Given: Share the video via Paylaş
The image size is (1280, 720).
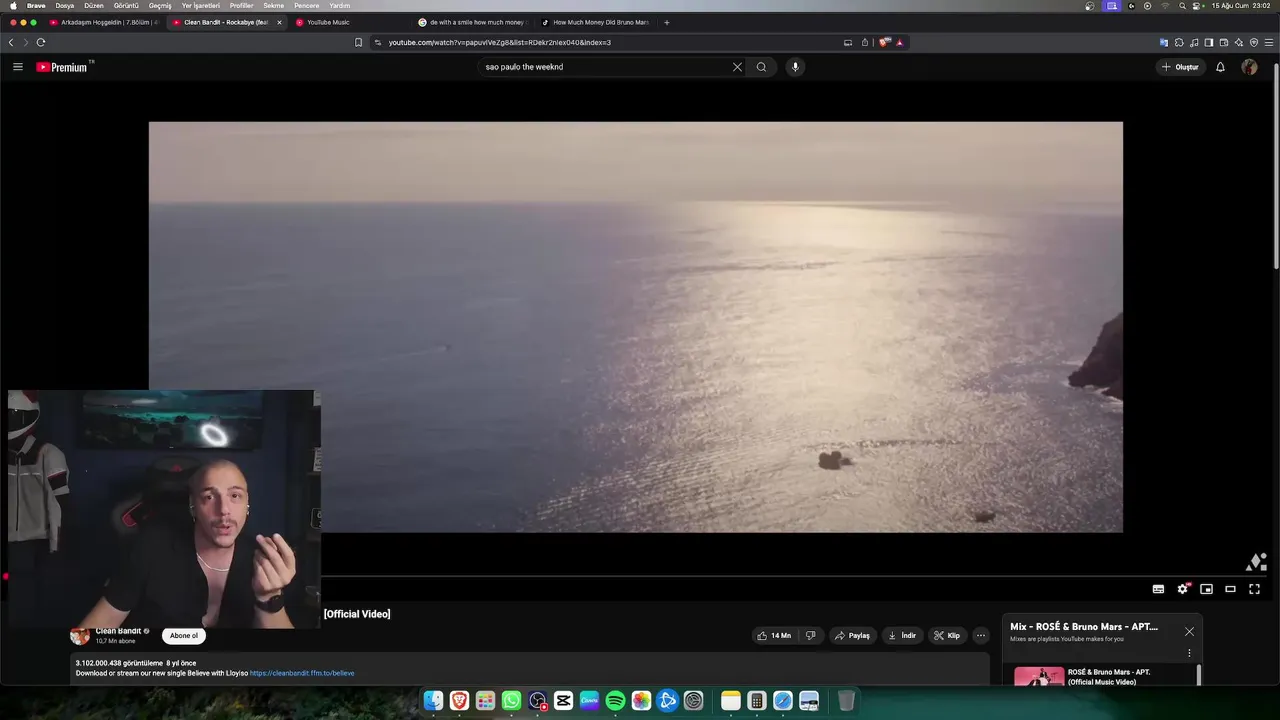Looking at the screenshot, I should point(852,635).
